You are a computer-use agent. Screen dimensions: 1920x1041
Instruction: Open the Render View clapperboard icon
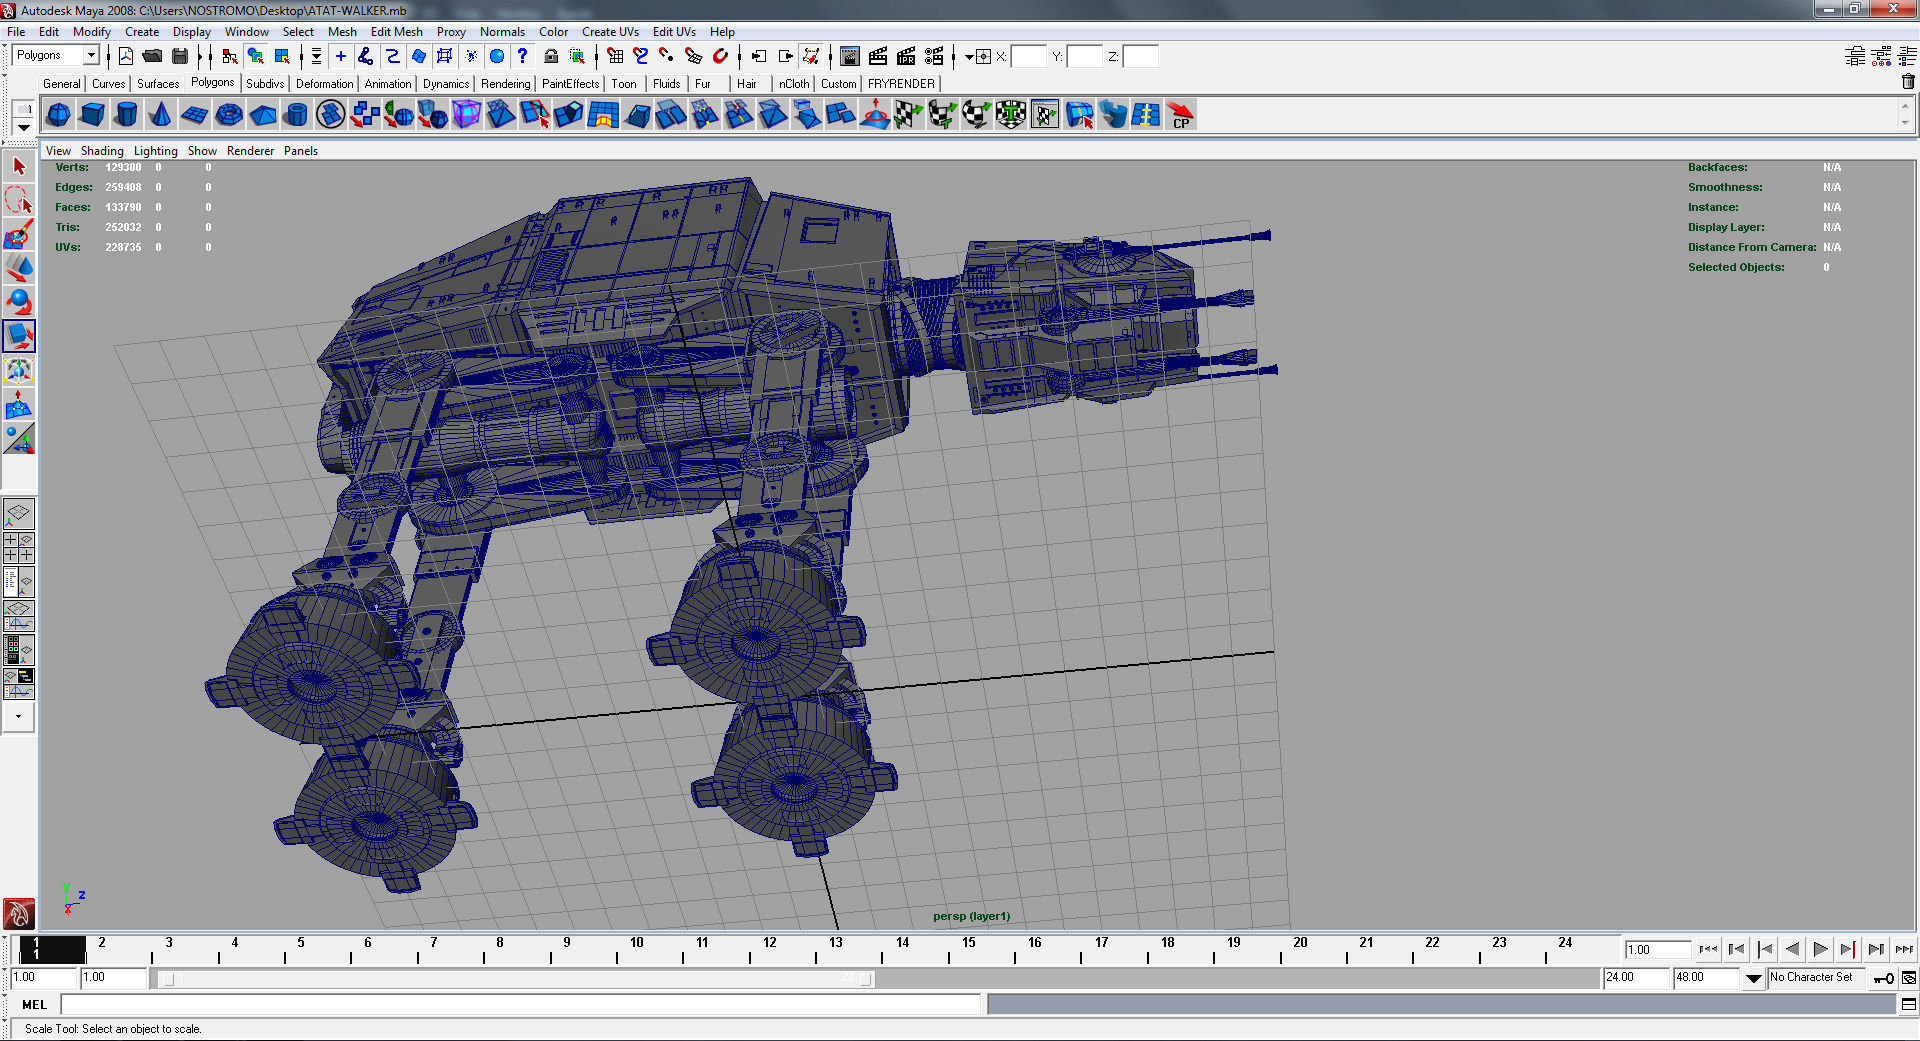point(850,56)
